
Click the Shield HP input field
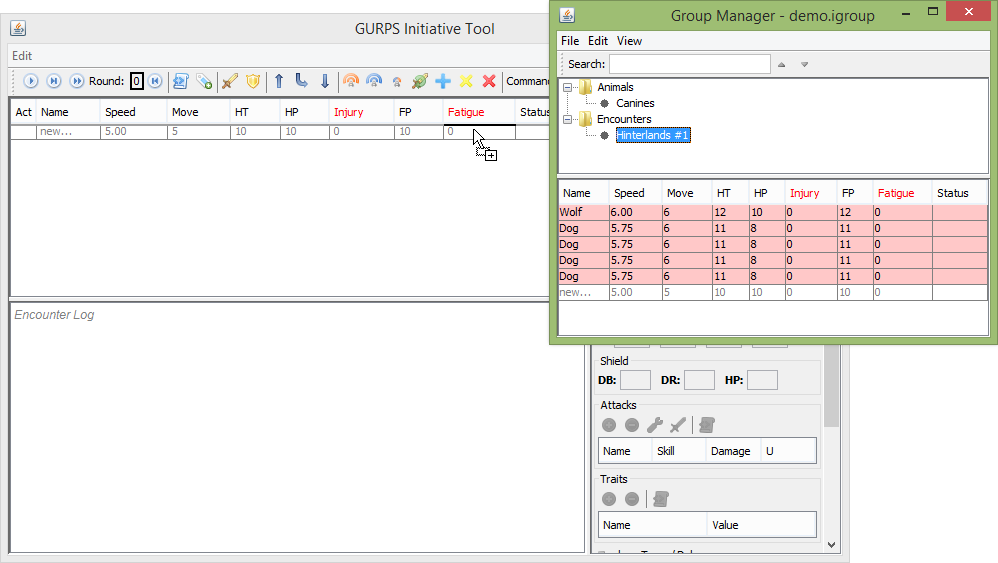(x=762, y=380)
